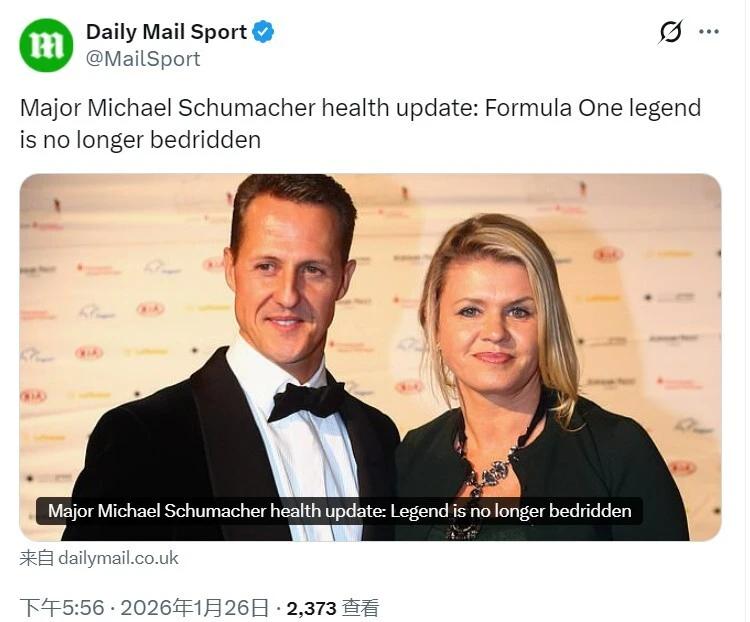The image size is (750, 622).
Task: Select the tweet text about Schumacher health update
Action: pyautogui.click(x=360, y=123)
